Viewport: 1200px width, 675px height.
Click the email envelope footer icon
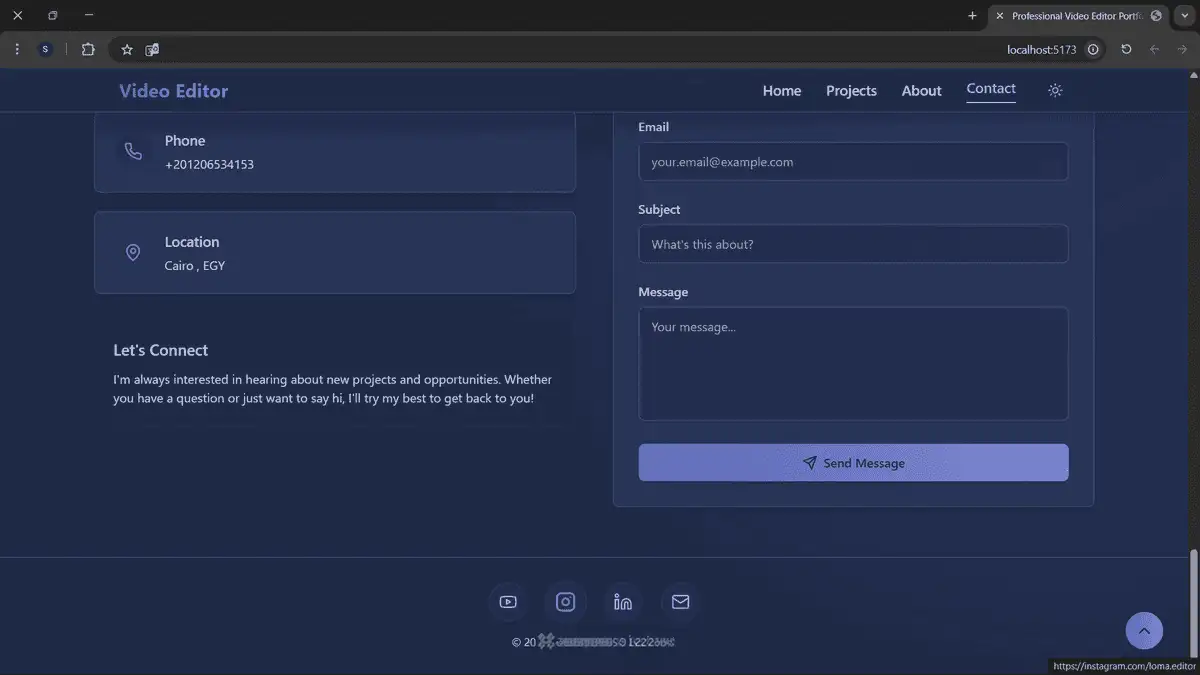(x=681, y=602)
